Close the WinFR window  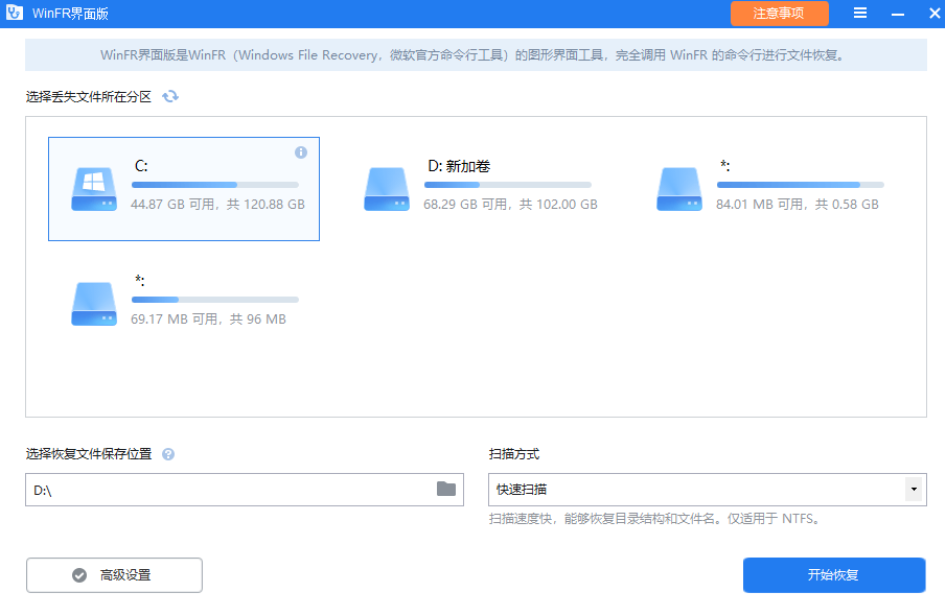coord(935,13)
